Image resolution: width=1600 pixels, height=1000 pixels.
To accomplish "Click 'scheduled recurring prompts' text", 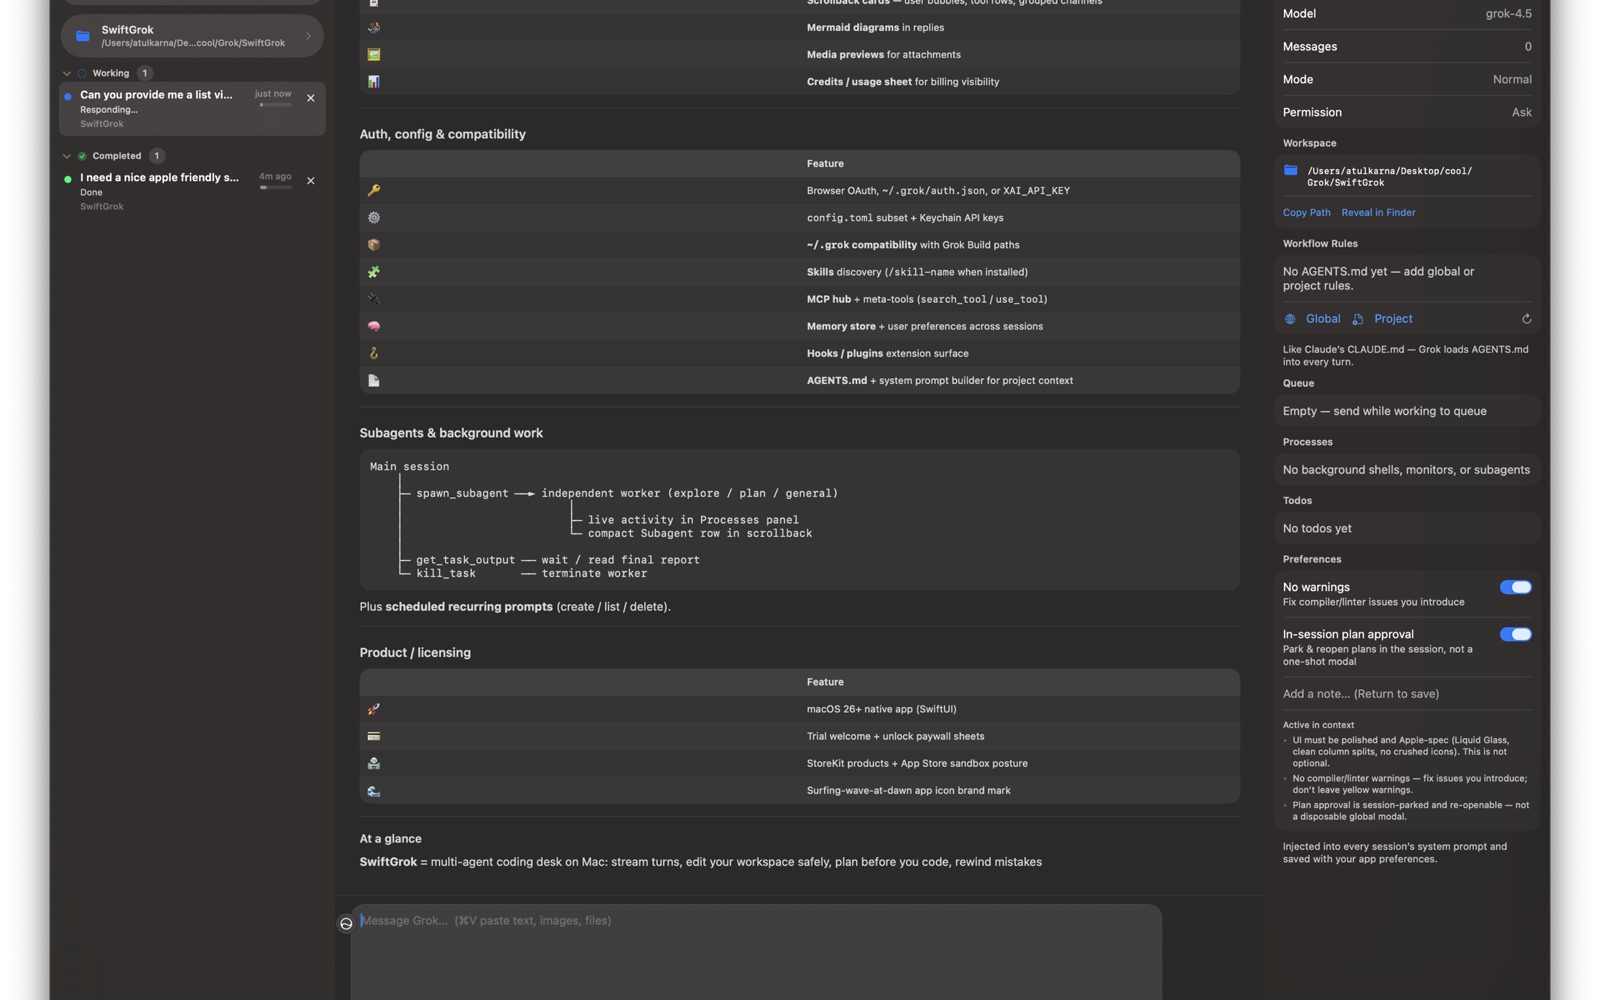I will pos(469,607).
